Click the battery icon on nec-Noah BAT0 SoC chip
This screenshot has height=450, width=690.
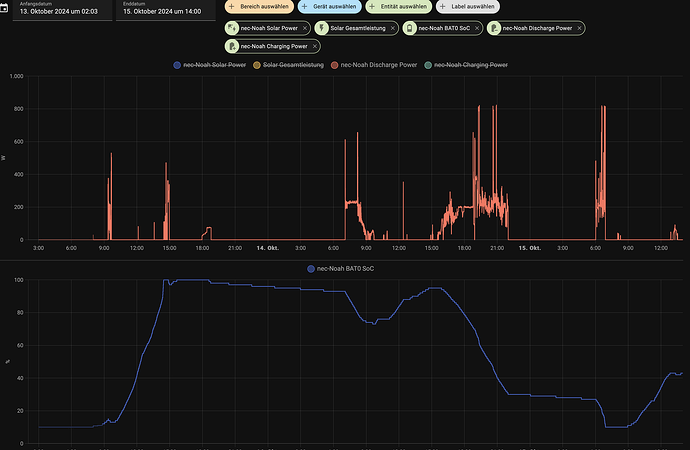412,28
